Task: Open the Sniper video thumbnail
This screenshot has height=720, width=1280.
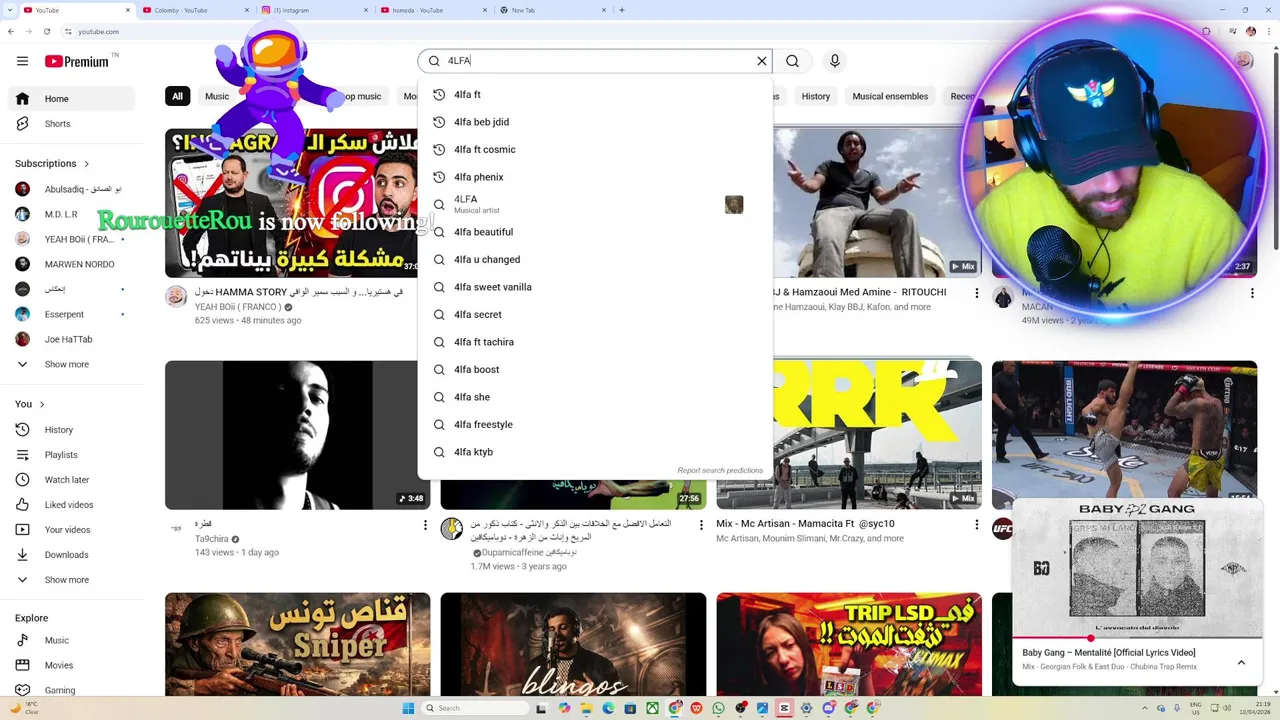Action: pos(298,644)
